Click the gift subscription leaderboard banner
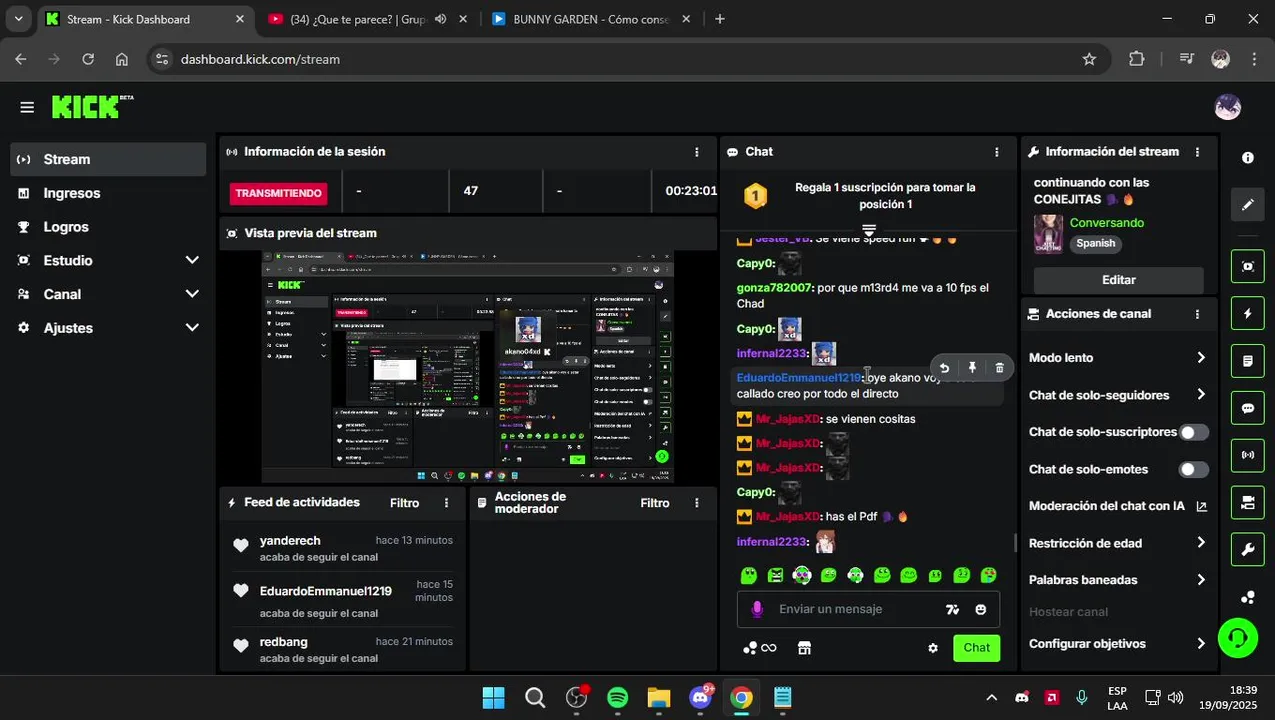Image resolution: width=1275 pixels, height=720 pixels. click(x=868, y=196)
